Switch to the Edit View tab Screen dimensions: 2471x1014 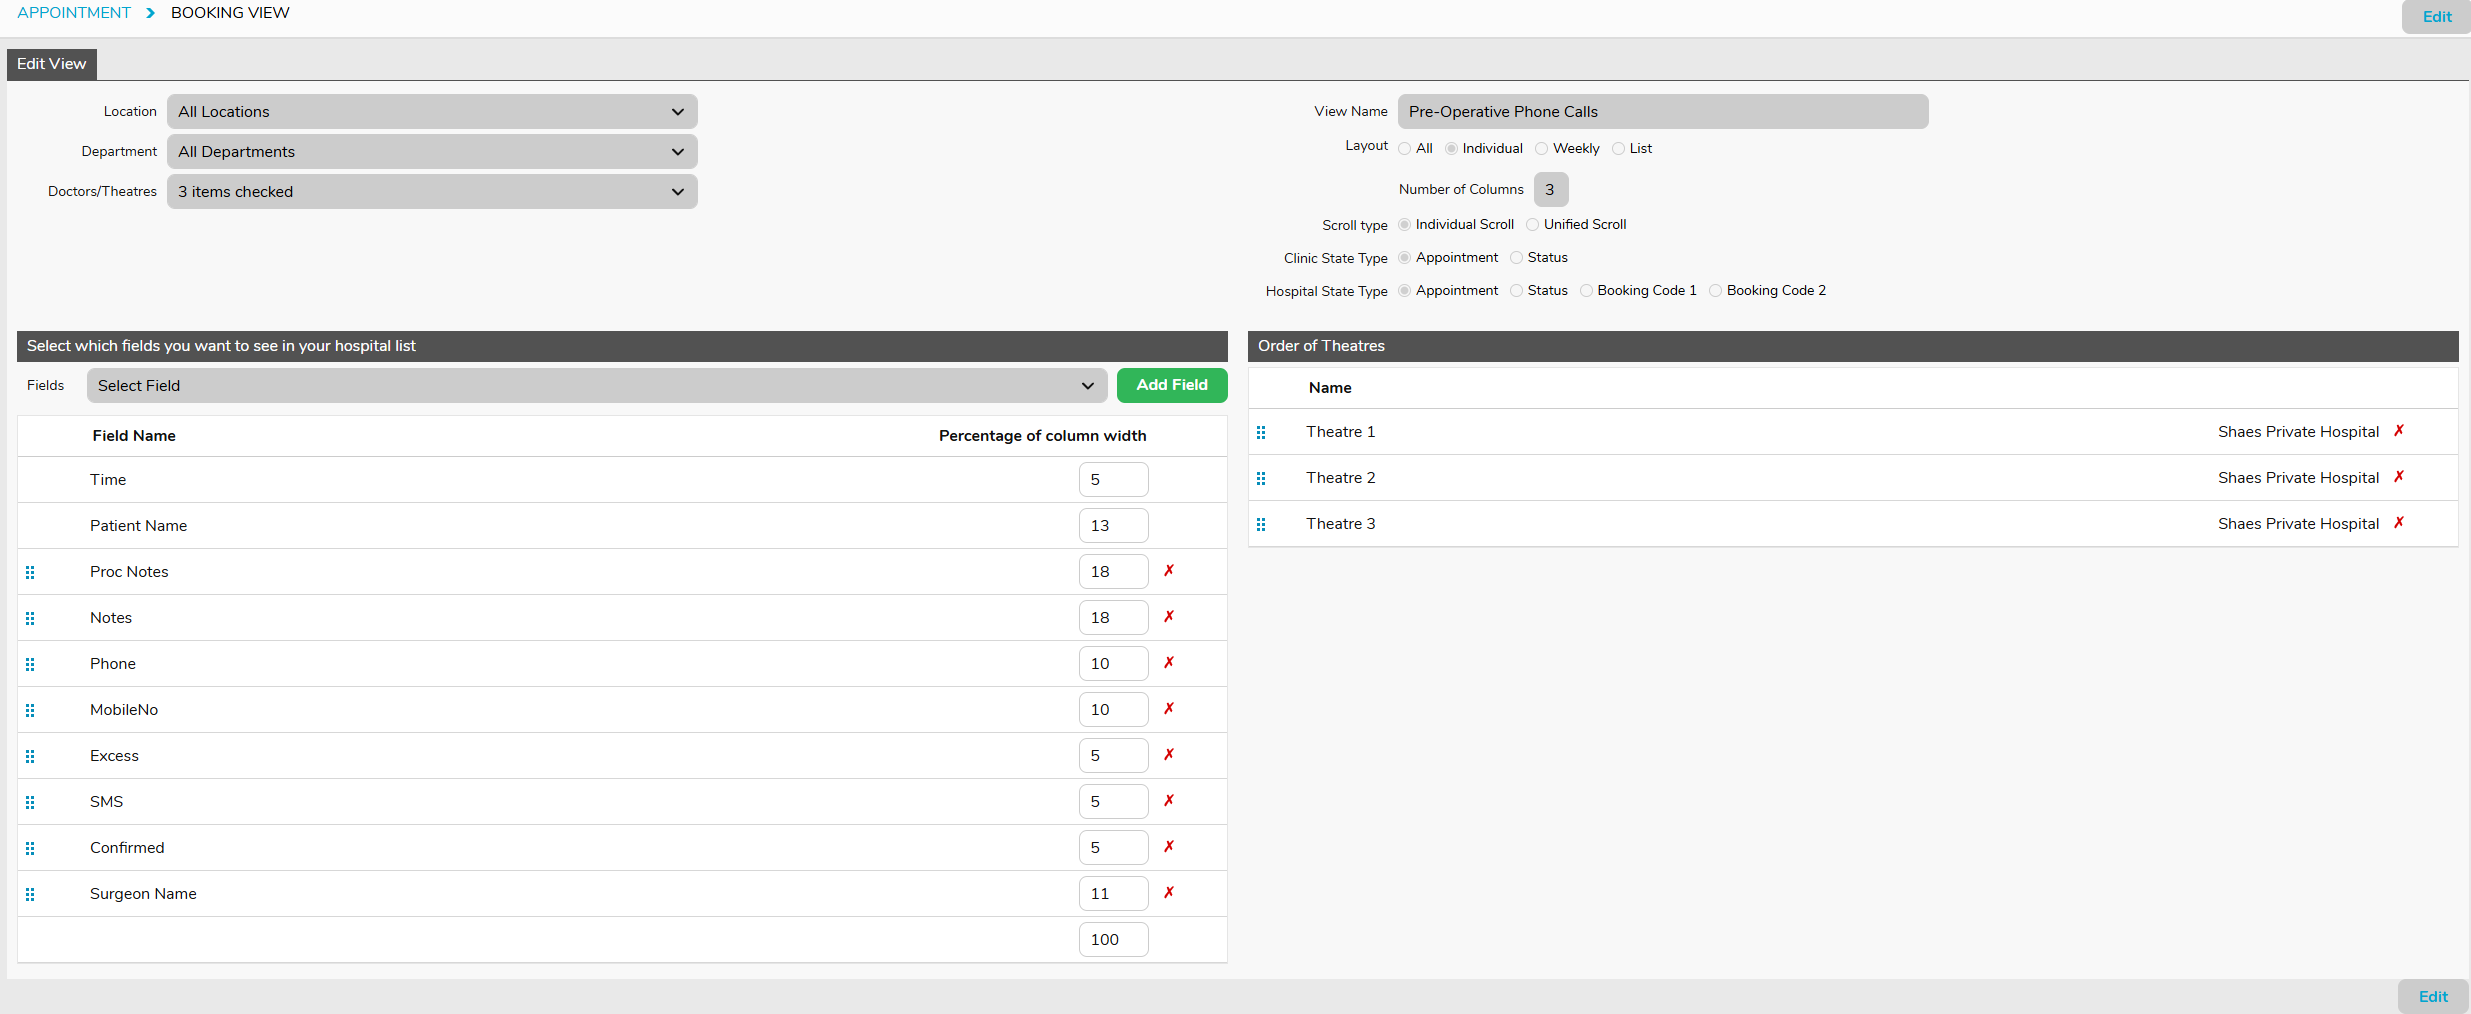52,64
